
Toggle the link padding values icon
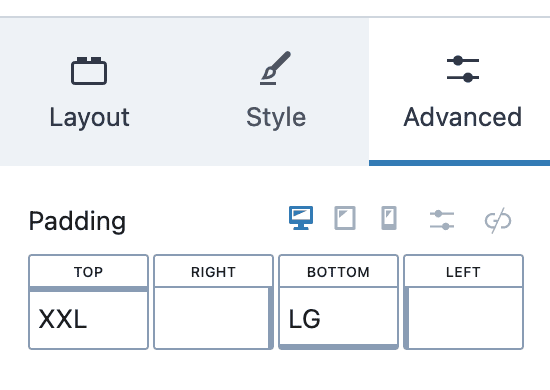[x=498, y=220]
